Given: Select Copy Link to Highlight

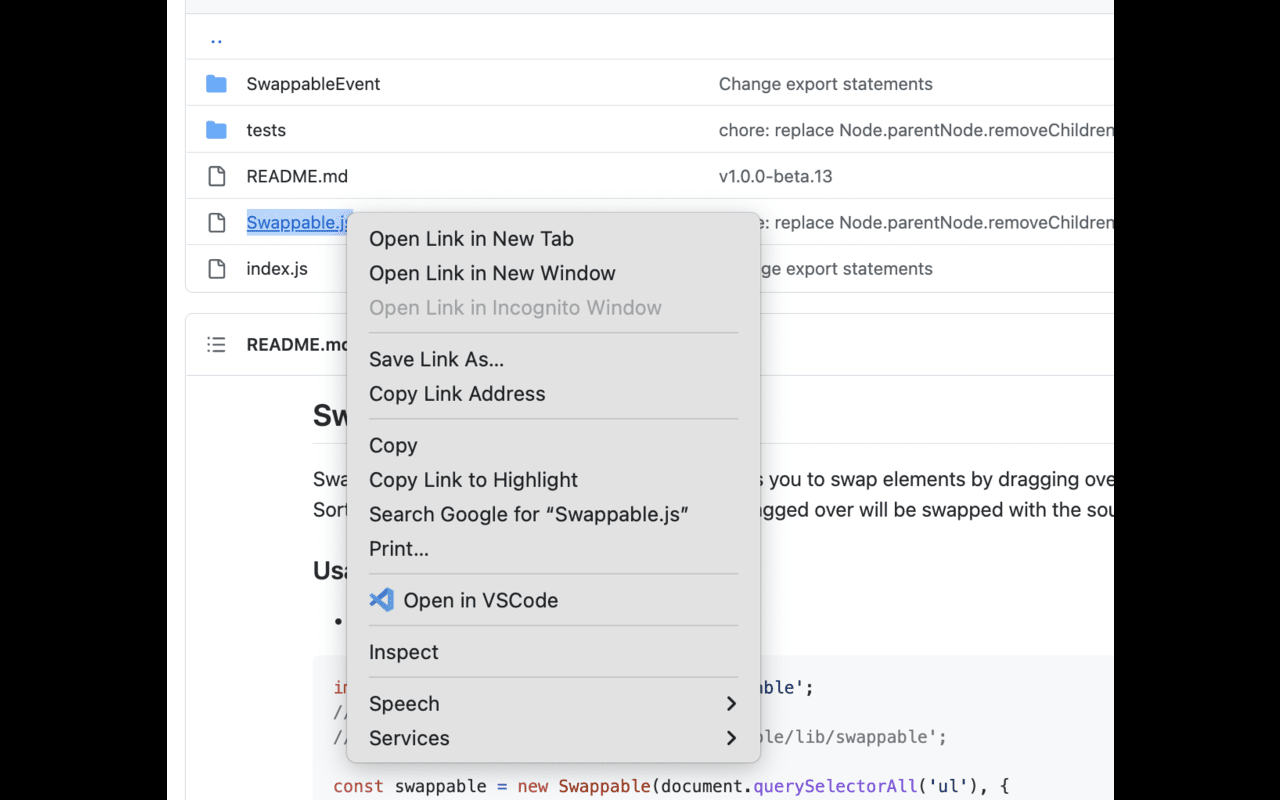Looking at the screenshot, I should tap(473, 479).
